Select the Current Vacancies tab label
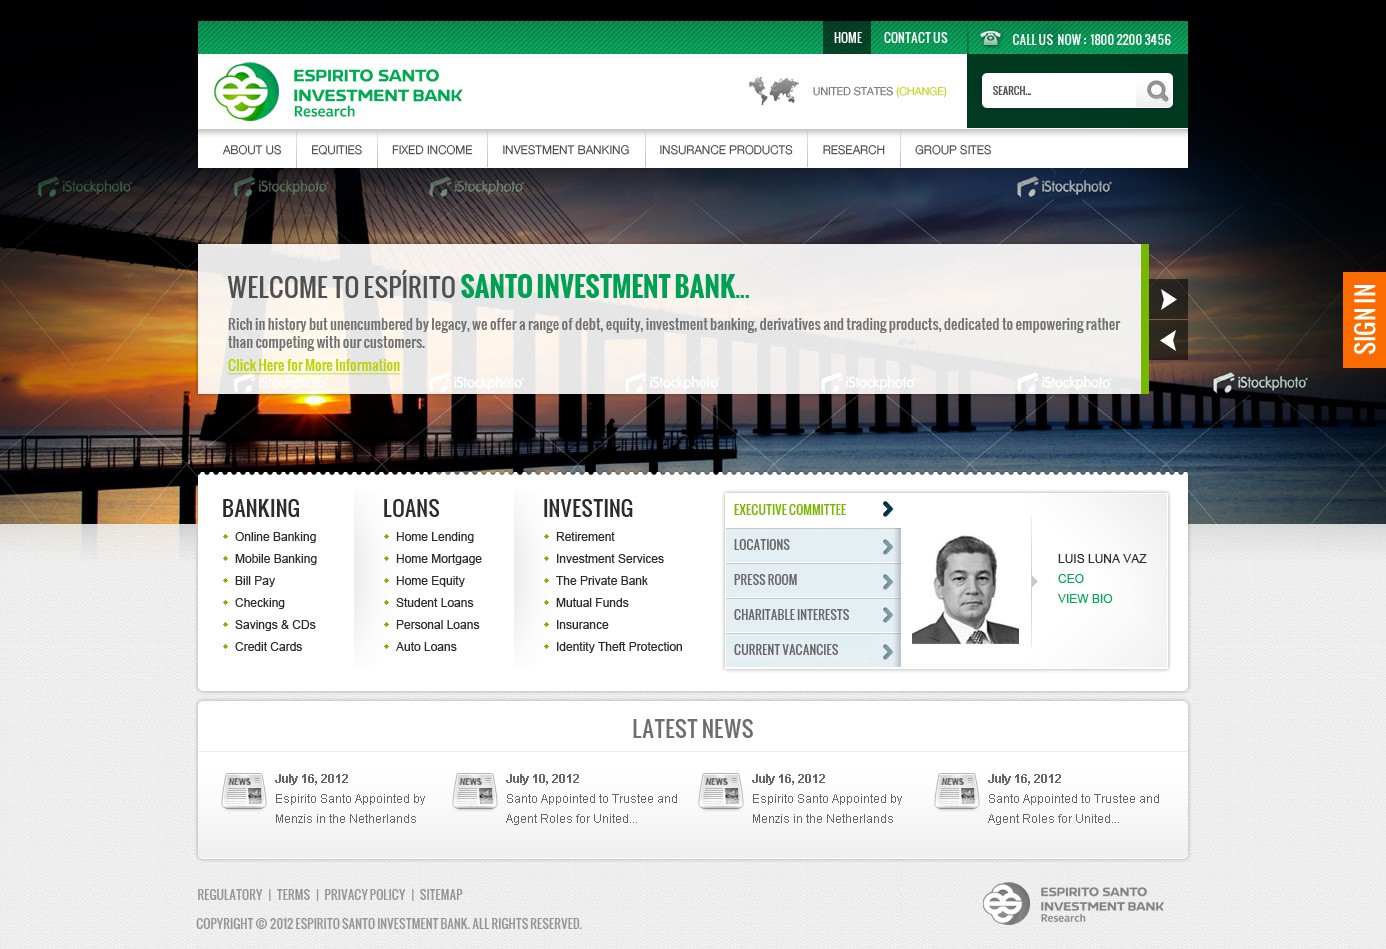This screenshot has height=949, width=1386. tap(786, 650)
